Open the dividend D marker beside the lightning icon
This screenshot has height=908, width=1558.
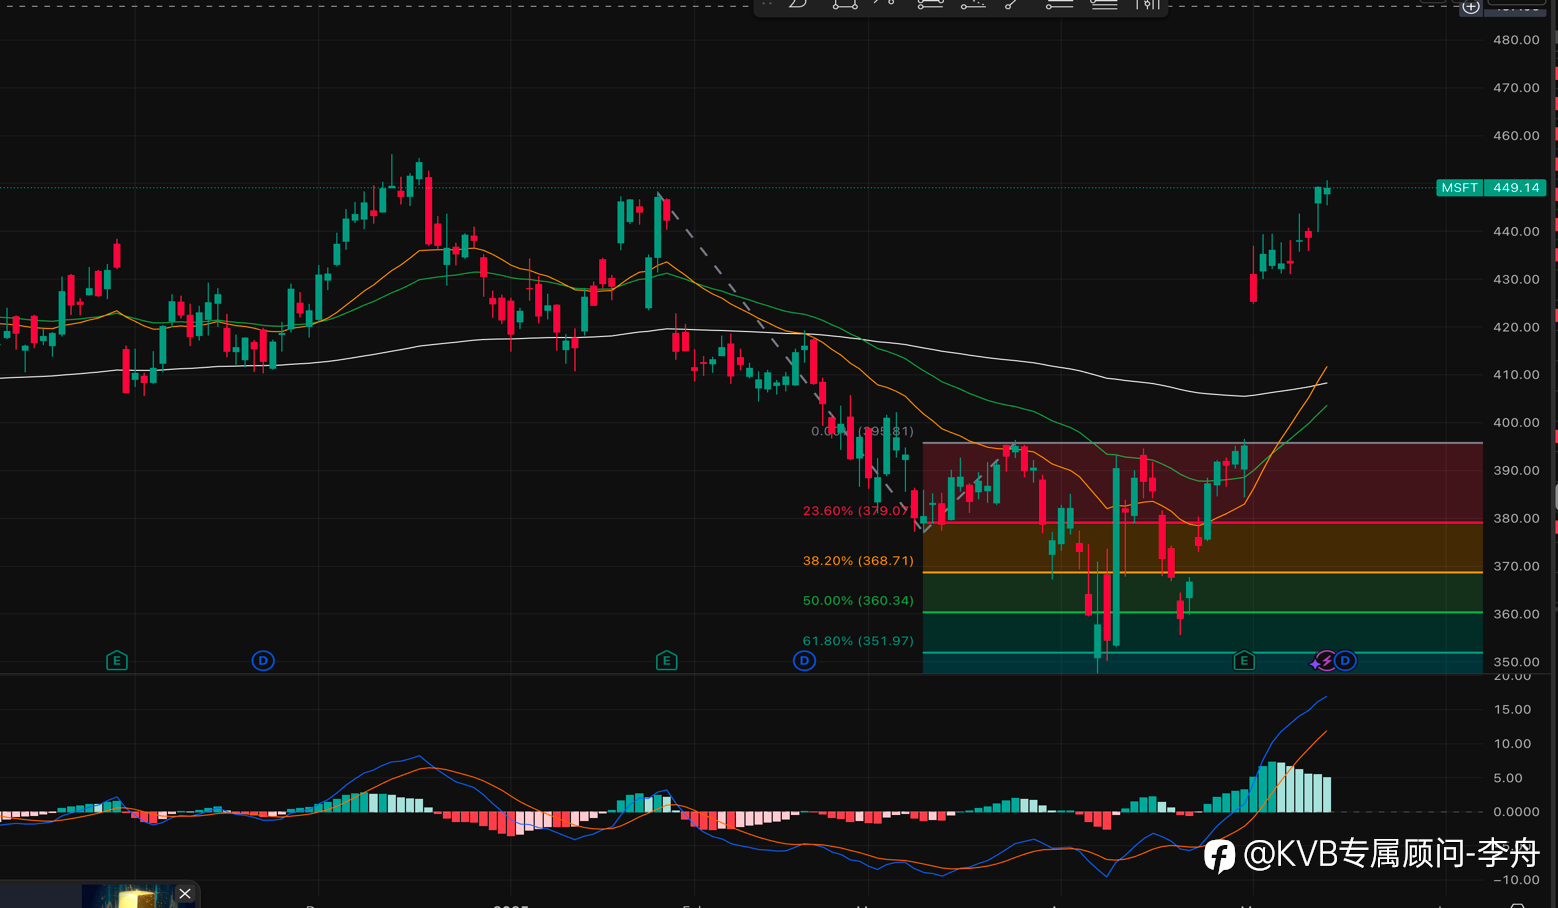pyautogui.click(x=1345, y=660)
